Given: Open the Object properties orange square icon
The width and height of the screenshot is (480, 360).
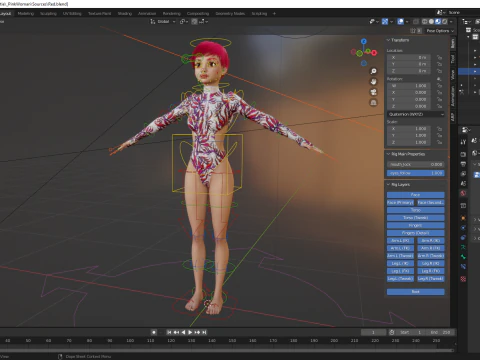Looking at the screenshot, I should (463, 218).
